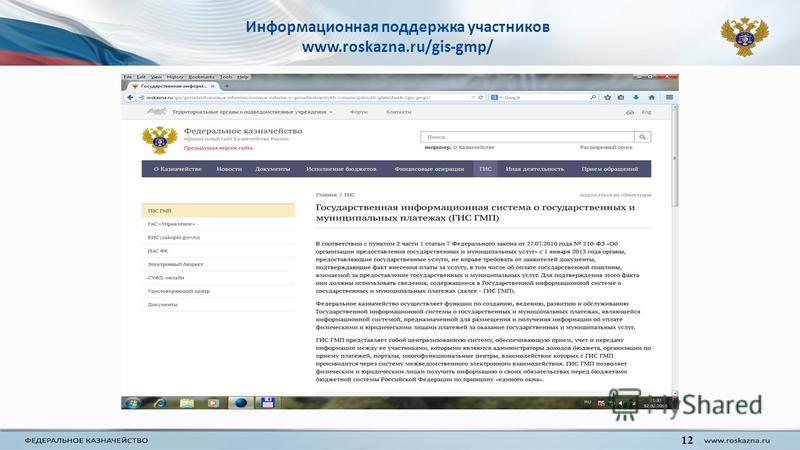Open the Firefox hamburger menu
The width and height of the screenshot is (800, 450).
pyautogui.click(x=669, y=97)
